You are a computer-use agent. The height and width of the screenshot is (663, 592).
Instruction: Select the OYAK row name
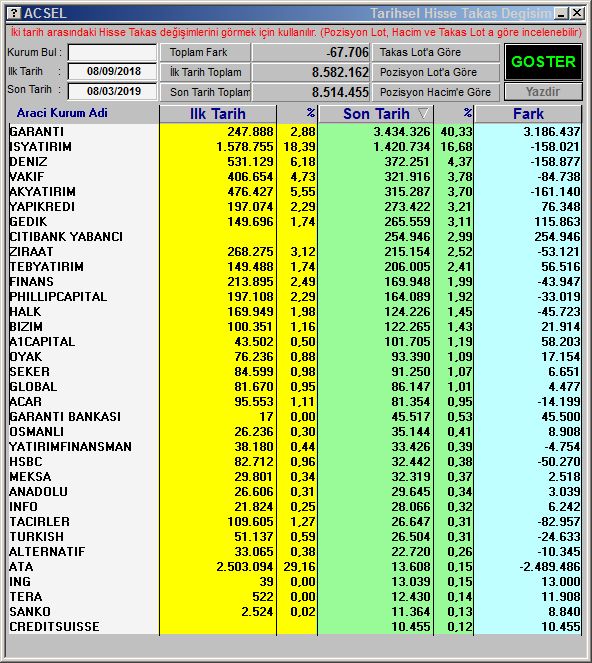point(26,357)
